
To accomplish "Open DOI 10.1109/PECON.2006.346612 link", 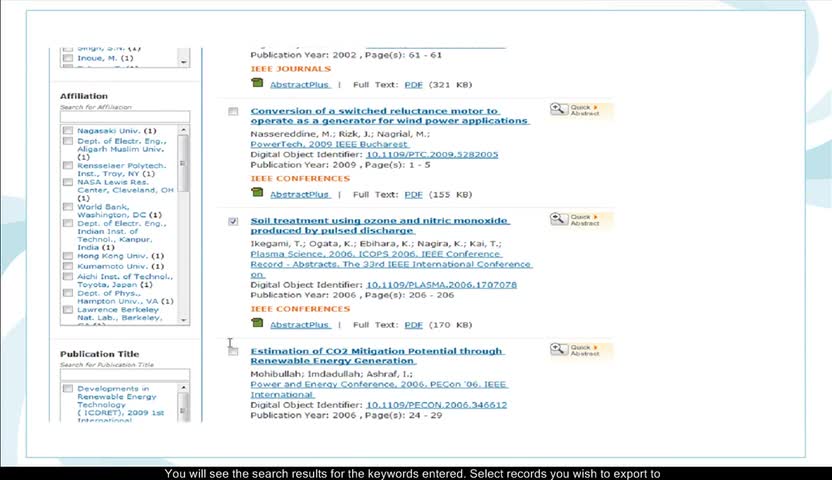I will 436,405.
